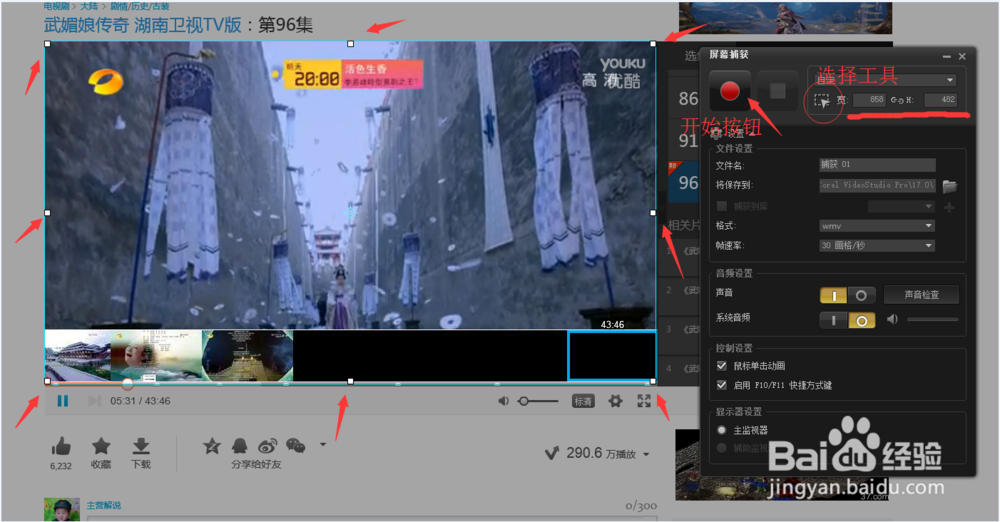The width and height of the screenshot is (1000, 522).
Task: Start screen capture with red record button
Action: (730, 91)
